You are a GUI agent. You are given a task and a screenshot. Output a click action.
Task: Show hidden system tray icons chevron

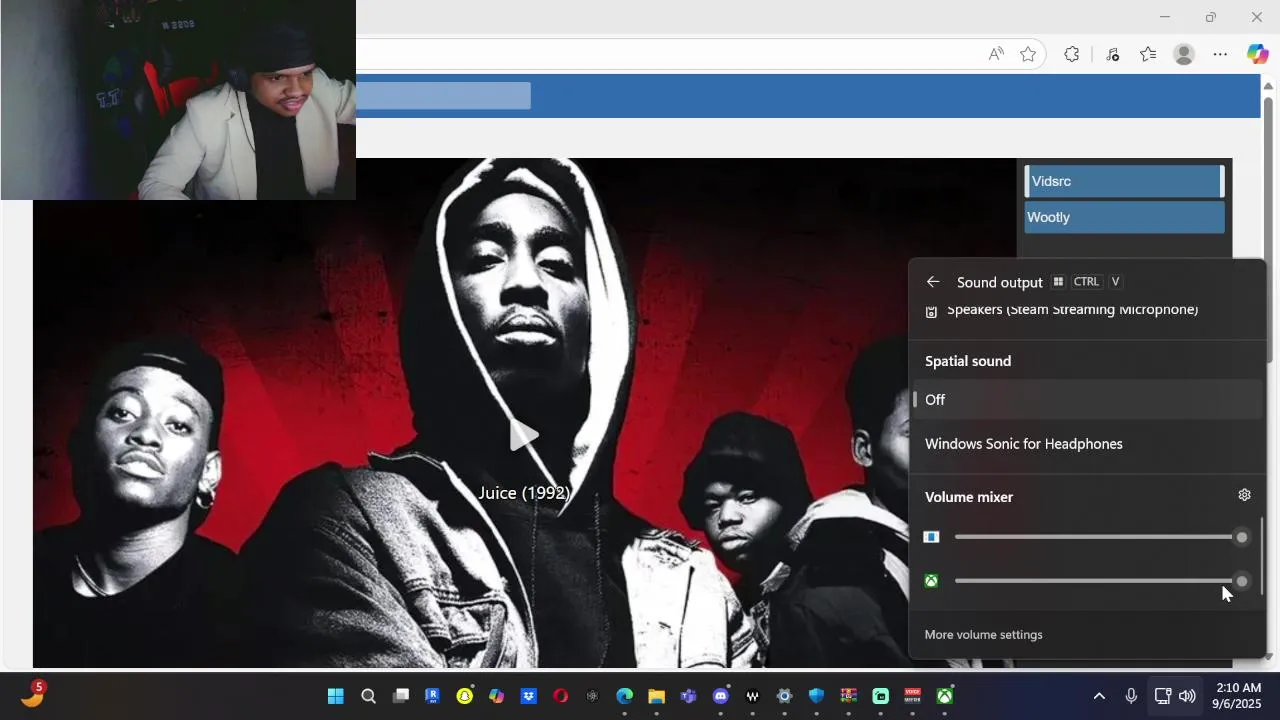(1099, 696)
